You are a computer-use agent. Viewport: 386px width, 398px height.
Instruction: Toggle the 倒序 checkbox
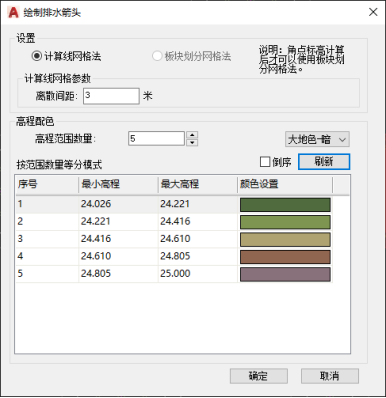(x=265, y=162)
